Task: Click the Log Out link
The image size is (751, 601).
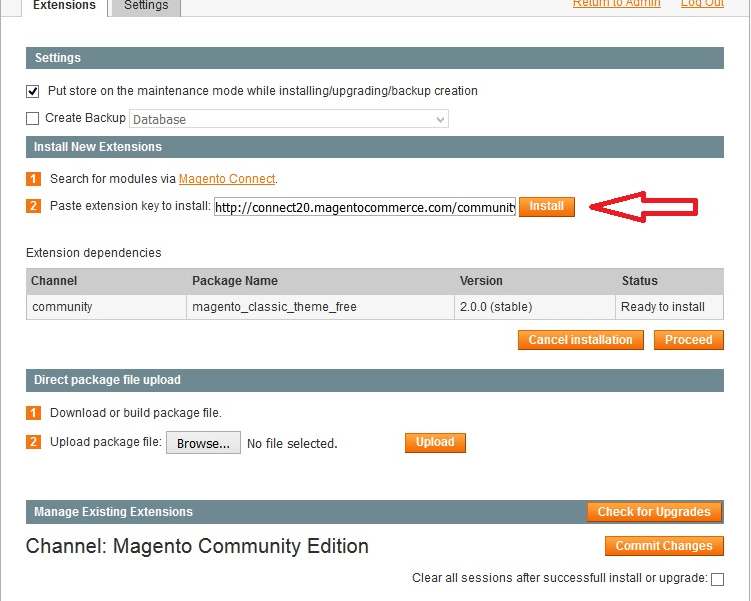Action: [x=702, y=4]
